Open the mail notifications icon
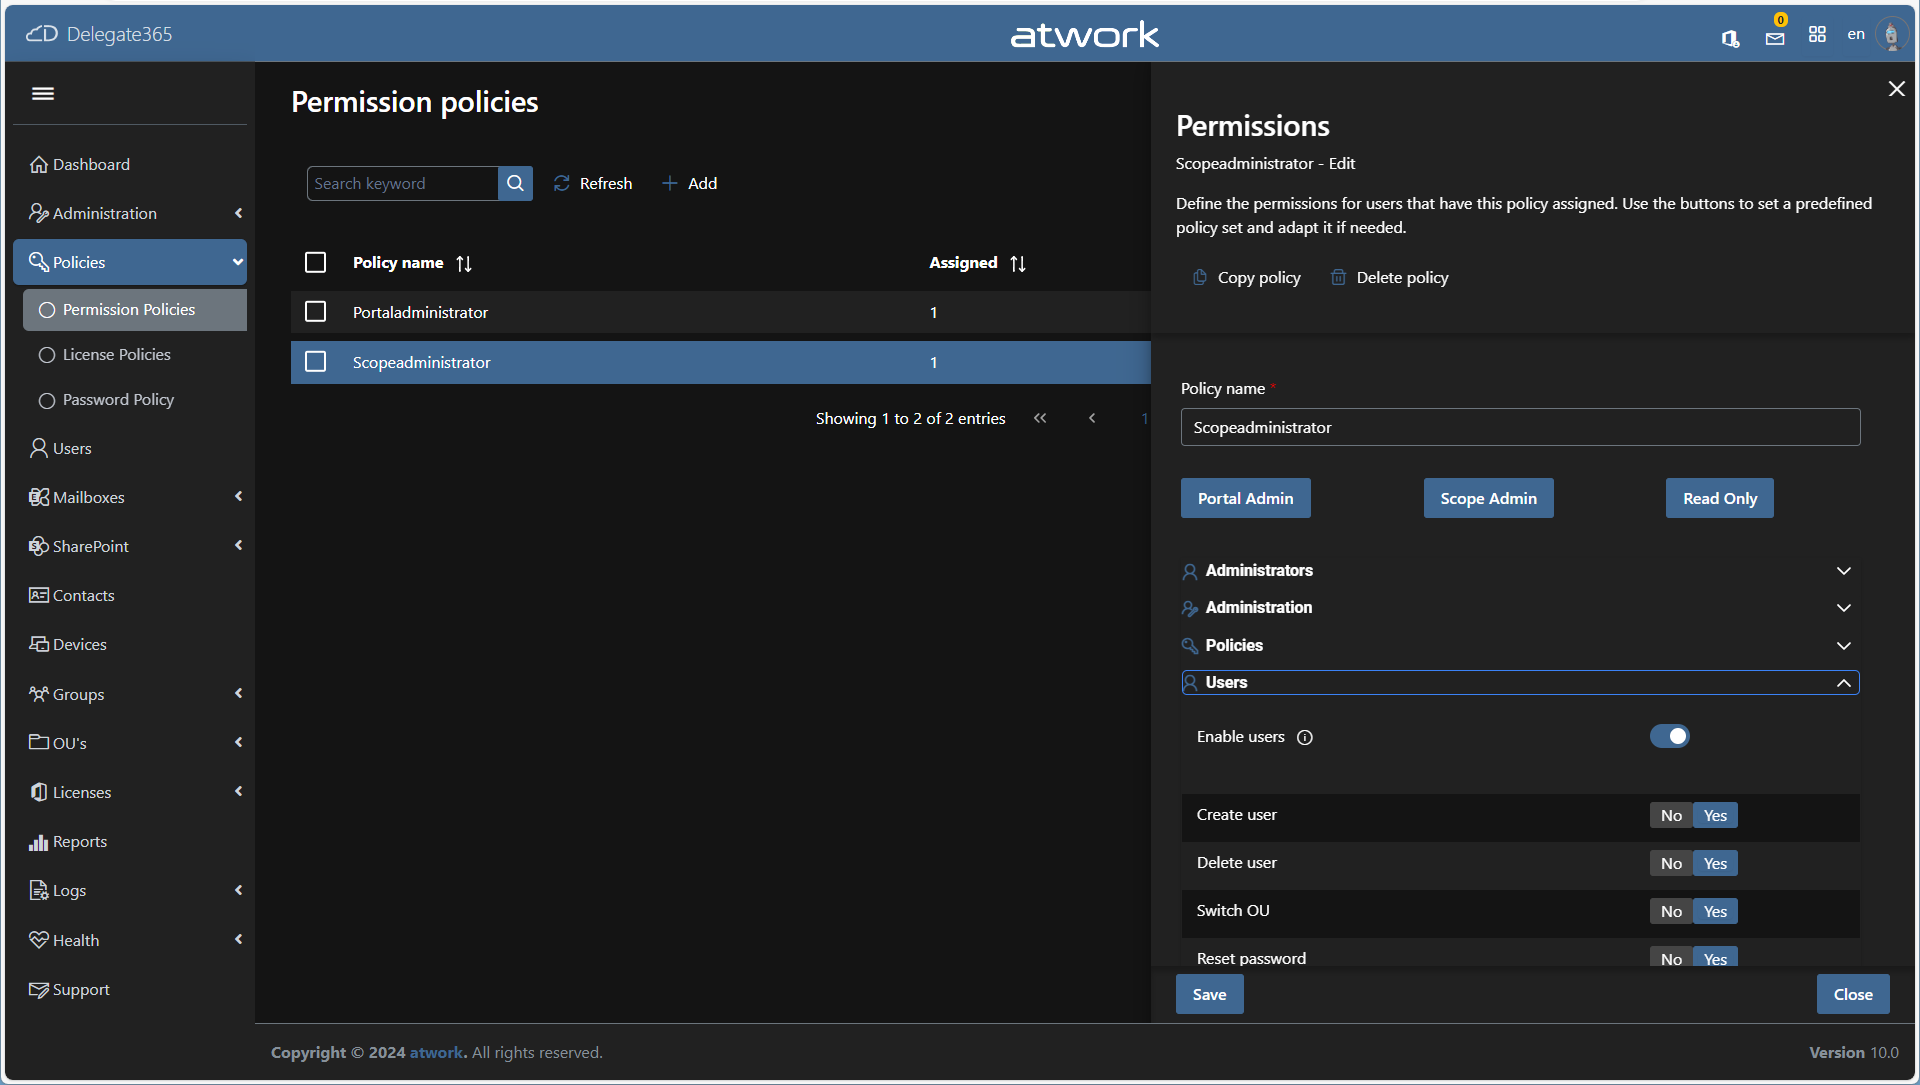This screenshot has width=1920, height=1085. [x=1775, y=38]
